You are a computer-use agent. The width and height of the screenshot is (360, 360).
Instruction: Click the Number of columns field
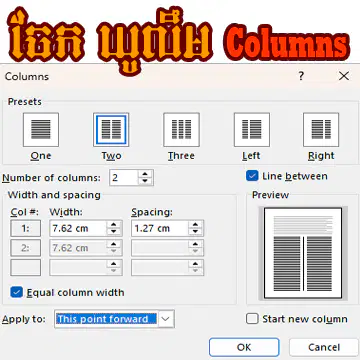click(124, 178)
